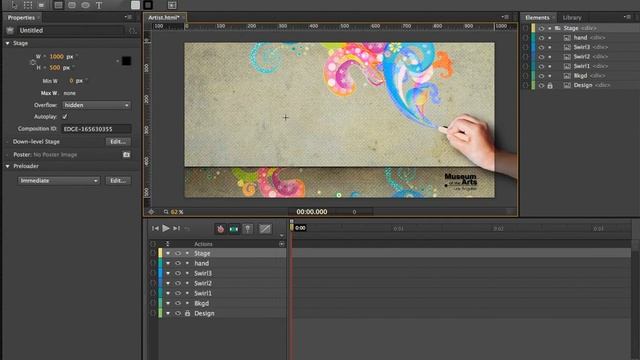The height and width of the screenshot is (360, 640).
Task: Click the zoom magnifier icon below stage
Action: (166, 212)
